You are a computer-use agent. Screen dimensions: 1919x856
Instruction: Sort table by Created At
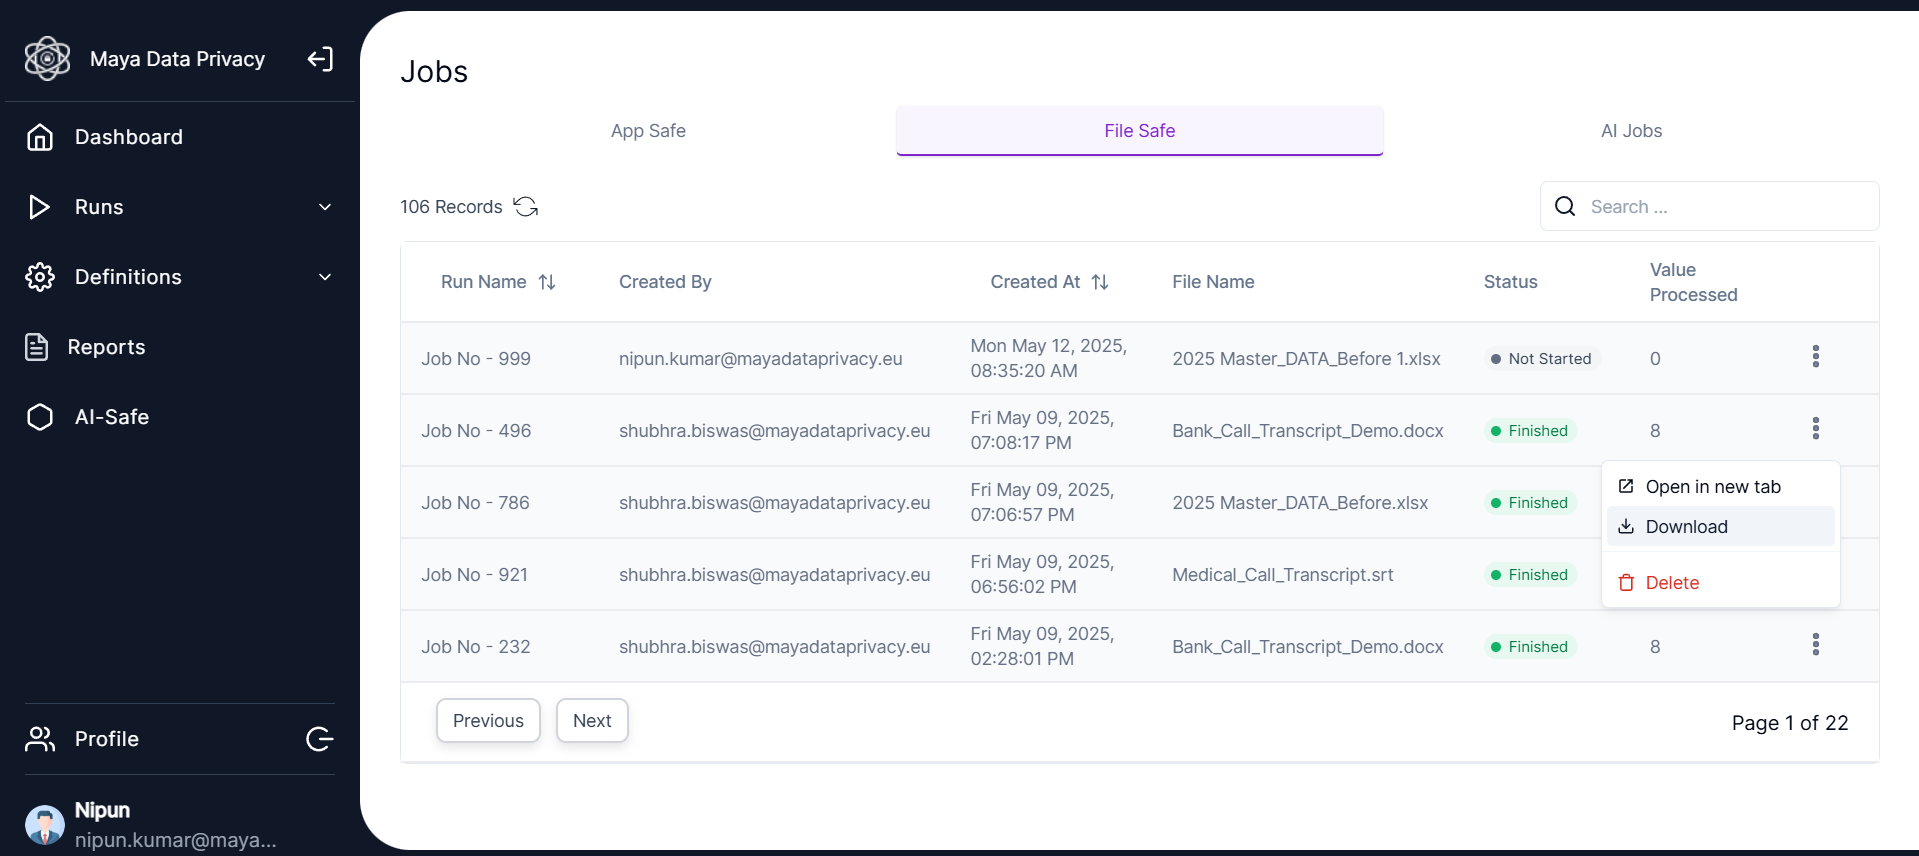point(1100,282)
